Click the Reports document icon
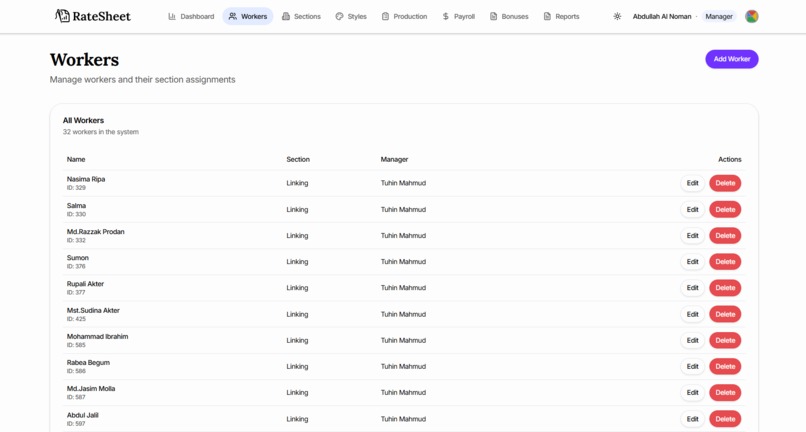806x432 pixels. coord(547,16)
